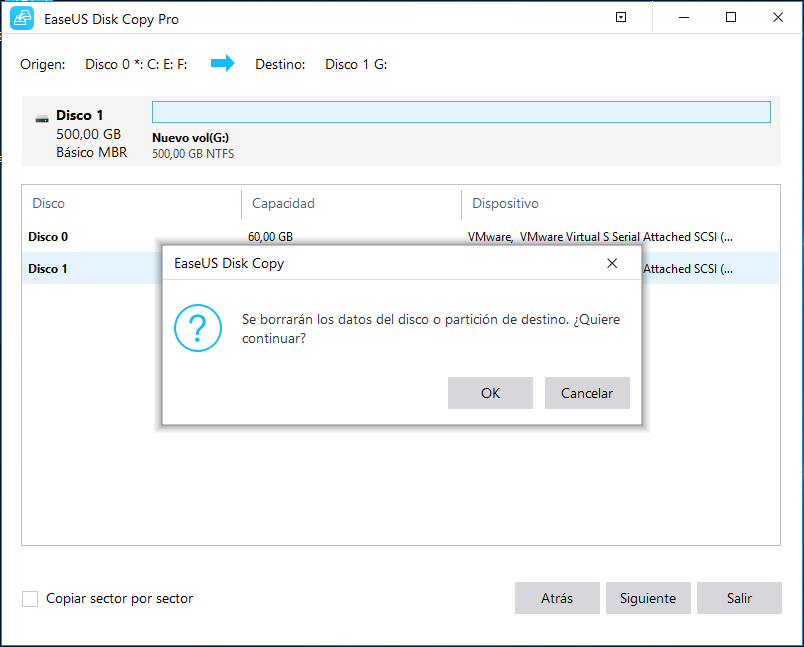The width and height of the screenshot is (804, 647).
Task: Click the question mark dialog icon
Action: (198, 328)
